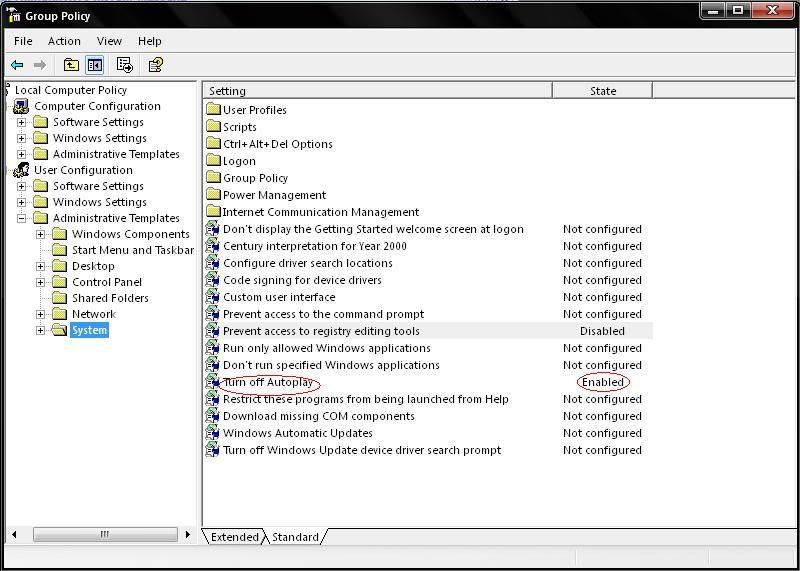Viewport: 800px width, 571px height.
Task: Click the Group Policy window title icon
Action: (14, 15)
